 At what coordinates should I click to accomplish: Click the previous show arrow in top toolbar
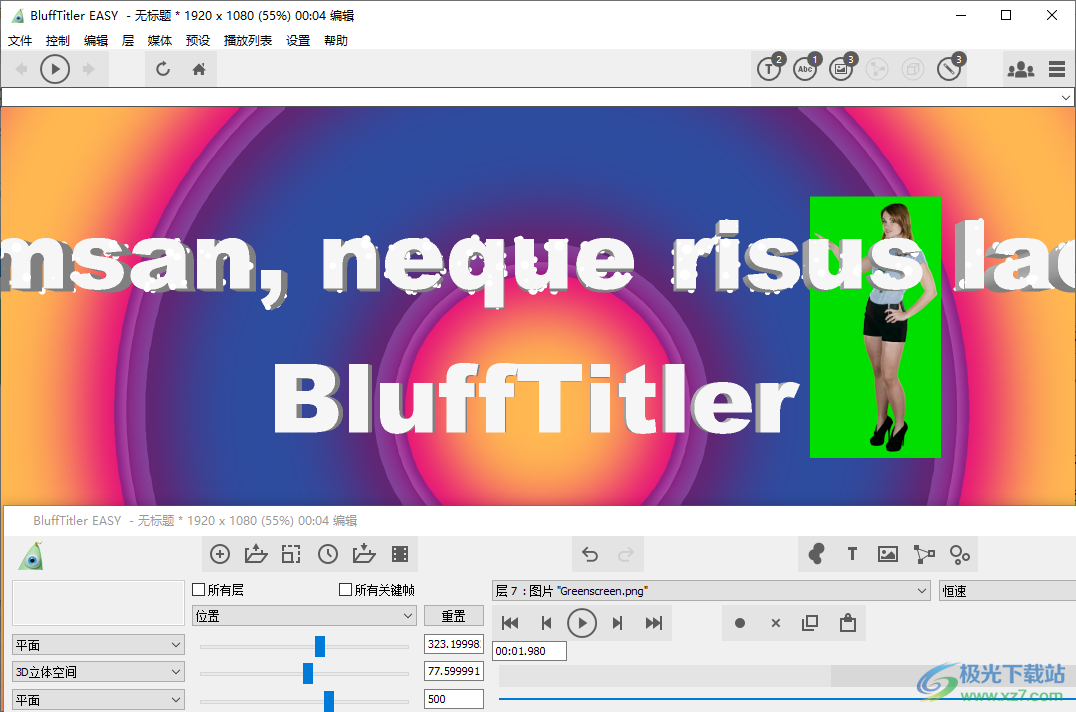tap(21, 69)
